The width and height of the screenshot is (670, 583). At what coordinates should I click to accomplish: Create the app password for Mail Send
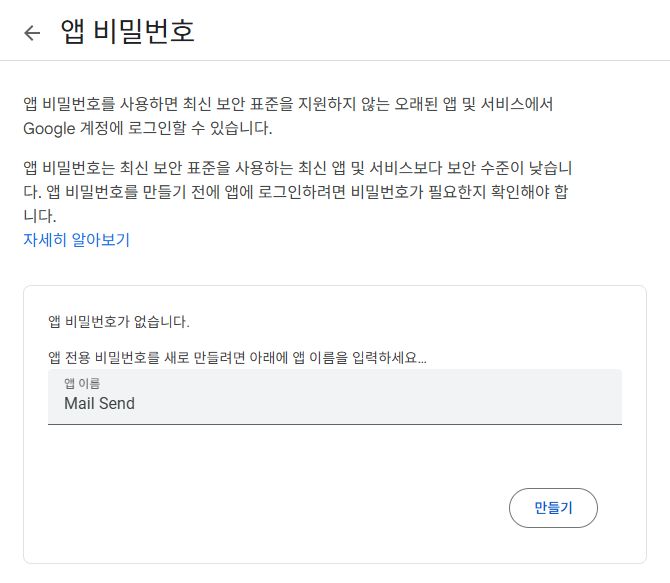point(553,508)
